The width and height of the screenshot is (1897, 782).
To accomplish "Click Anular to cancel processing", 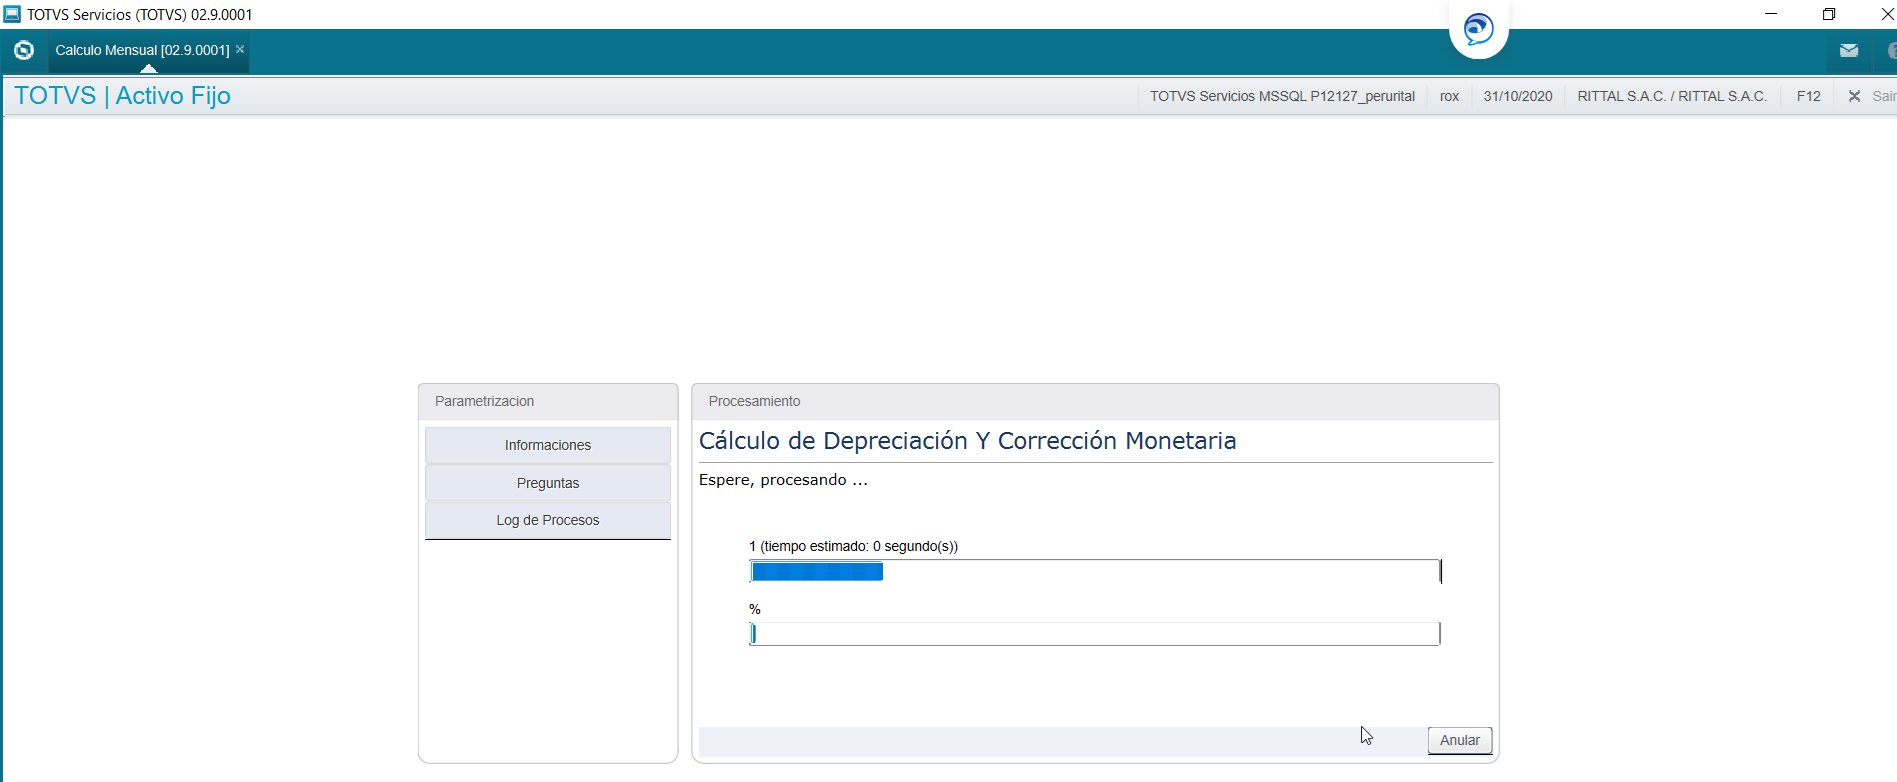I will 1459,740.
